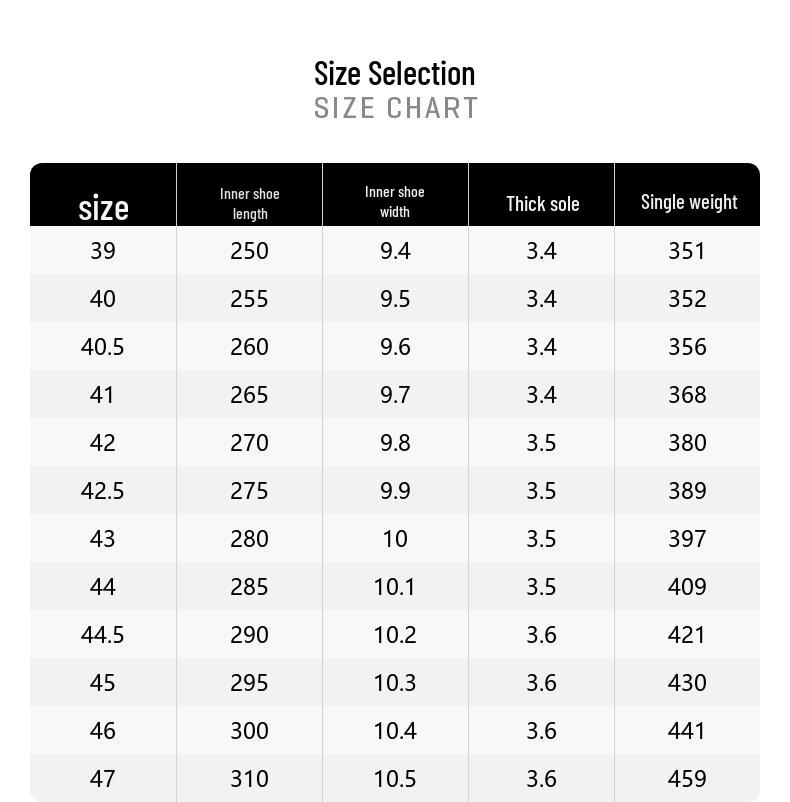
Task: Select the 'Inner shoe length' header
Action: 250,204
